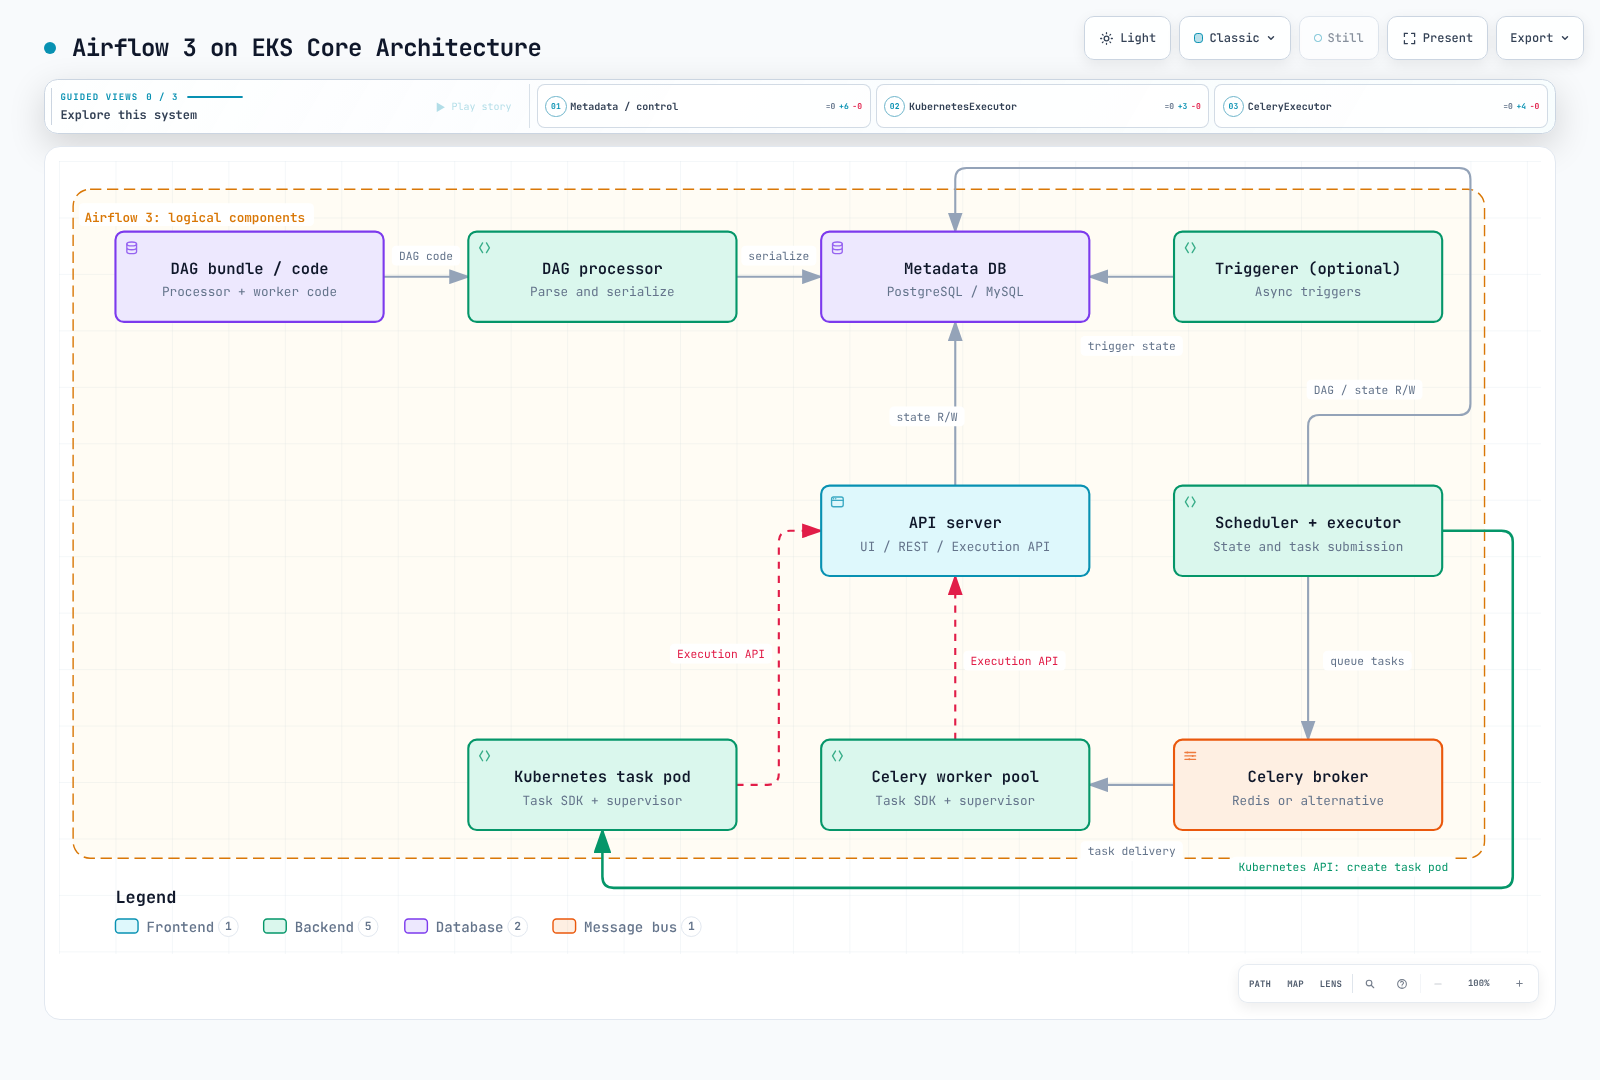Enter Present fullscreen mode
The width and height of the screenshot is (1600, 1080).
coord(1437,38)
